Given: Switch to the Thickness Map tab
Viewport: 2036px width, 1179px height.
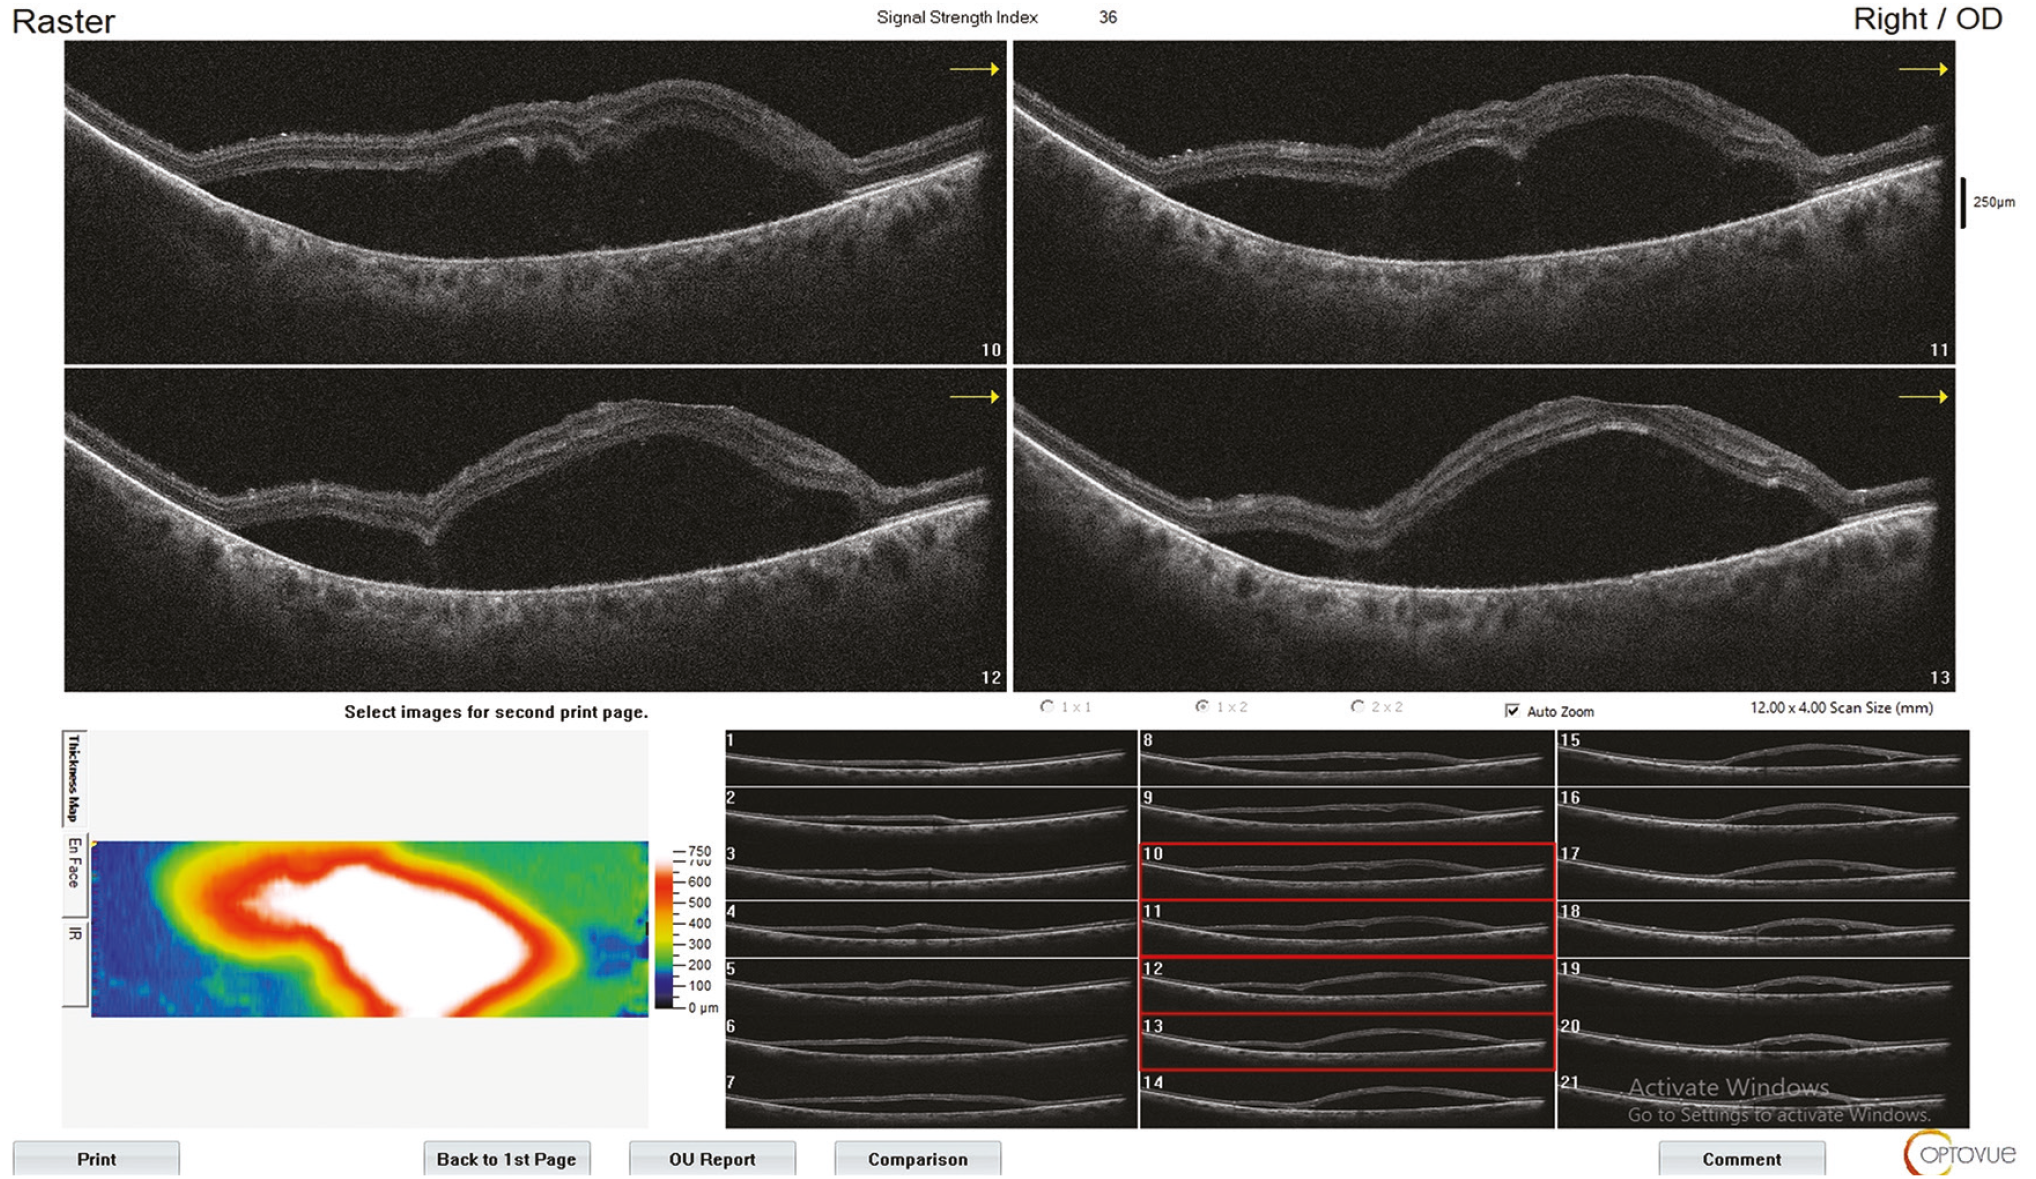Looking at the screenshot, I should point(74,778).
